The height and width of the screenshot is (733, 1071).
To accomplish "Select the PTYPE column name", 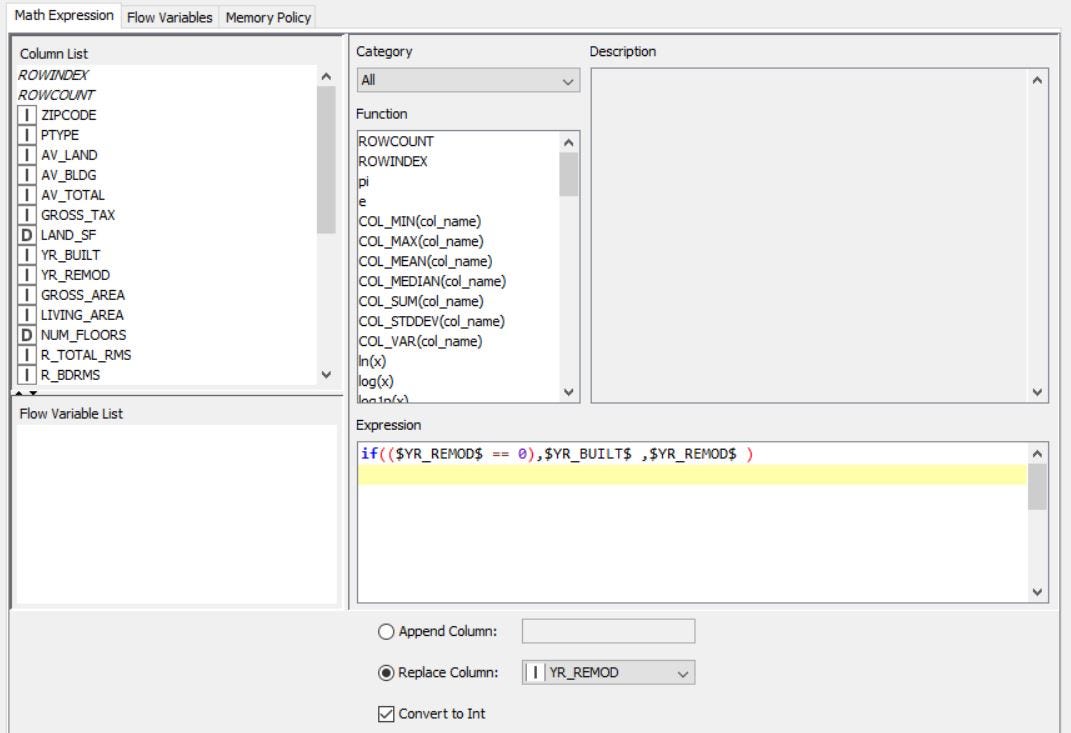I will 59,135.
